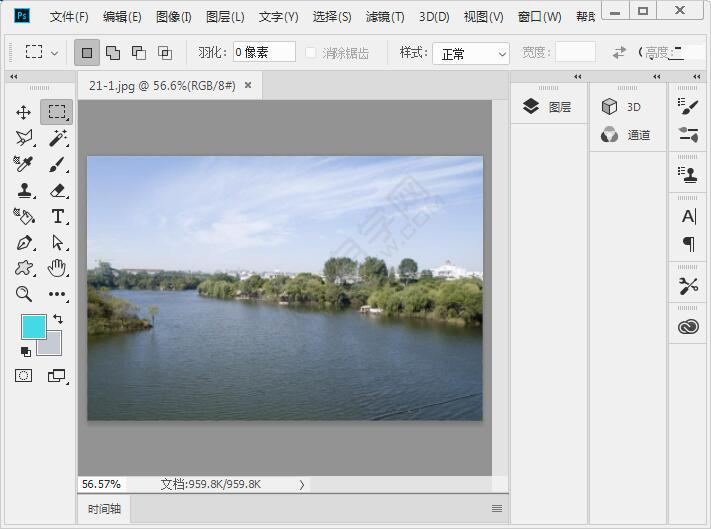Collapse the rightmost icon panel column
This screenshot has height=529, width=711.
click(697, 77)
